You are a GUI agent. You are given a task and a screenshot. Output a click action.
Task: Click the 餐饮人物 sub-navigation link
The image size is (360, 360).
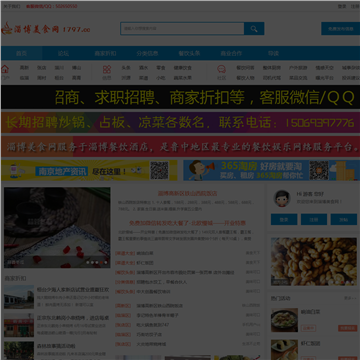point(245,78)
